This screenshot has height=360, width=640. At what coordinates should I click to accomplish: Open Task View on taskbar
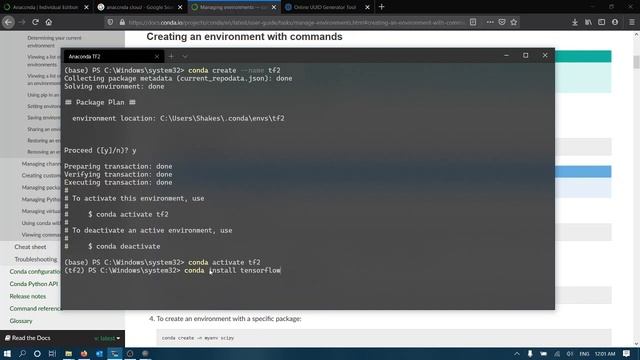point(52,353)
